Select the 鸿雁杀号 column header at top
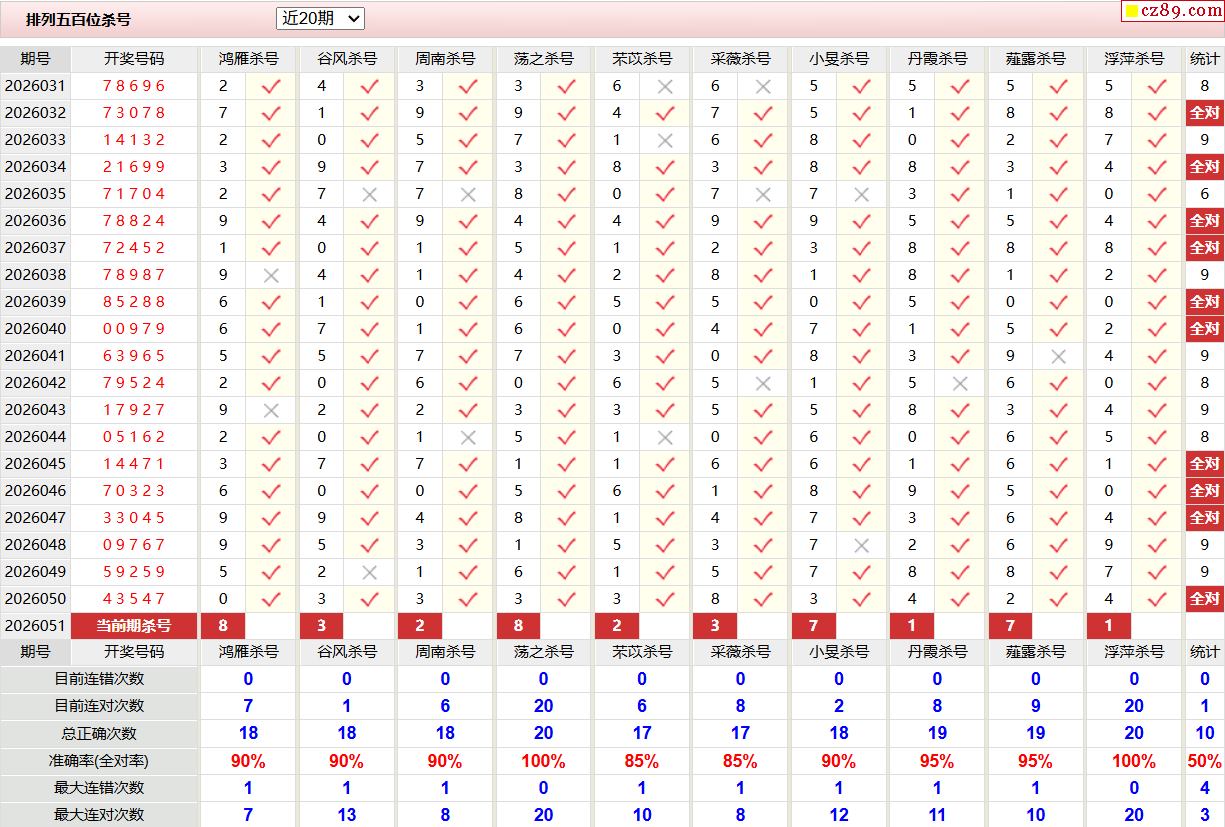Image resolution: width=1225 pixels, height=827 pixels. 249,59
